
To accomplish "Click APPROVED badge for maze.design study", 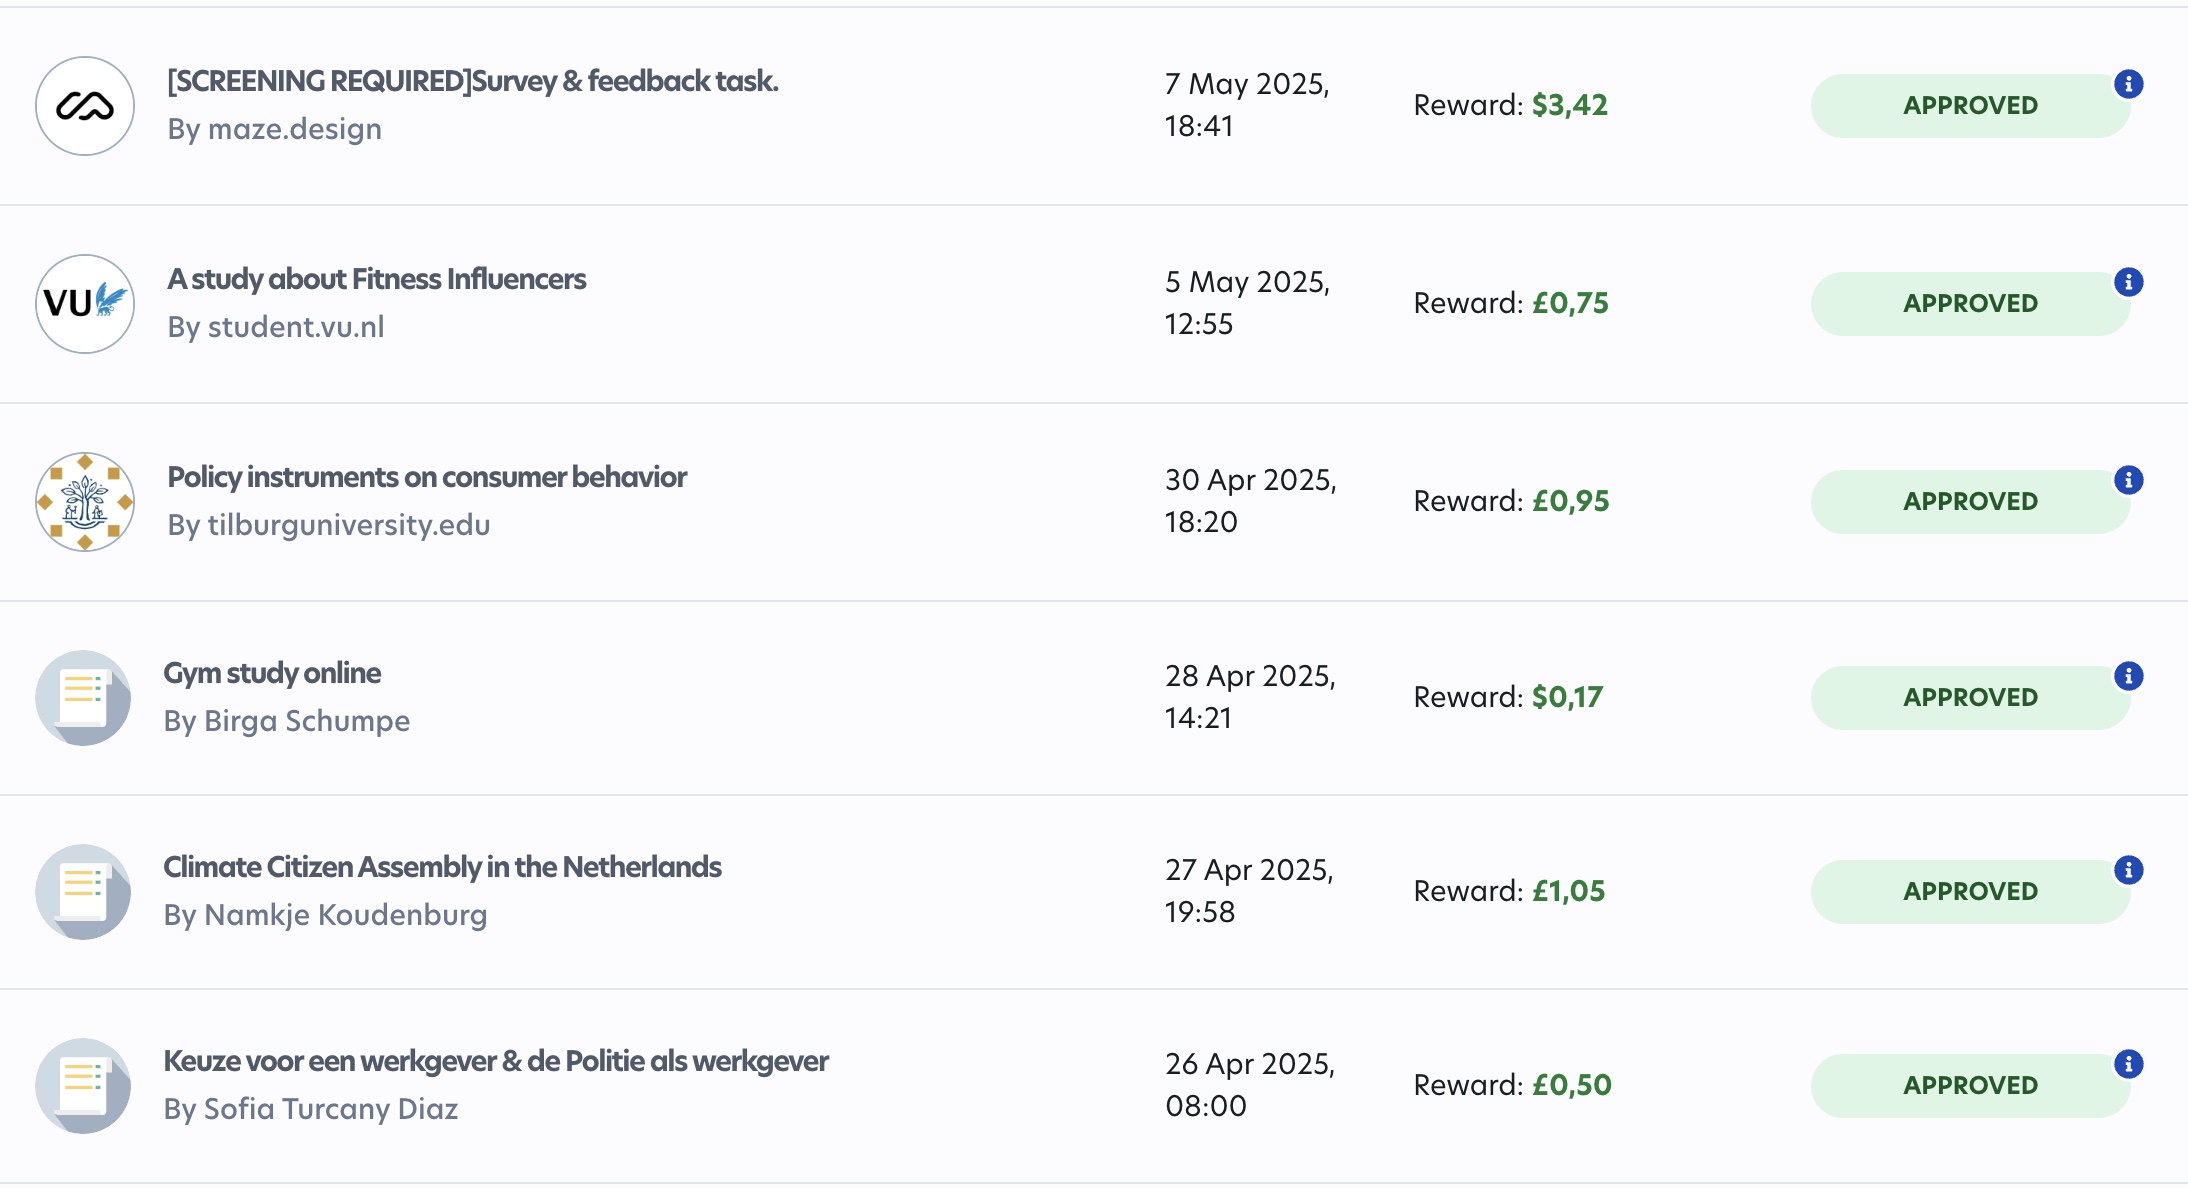I will click(x=1970, y=106).
